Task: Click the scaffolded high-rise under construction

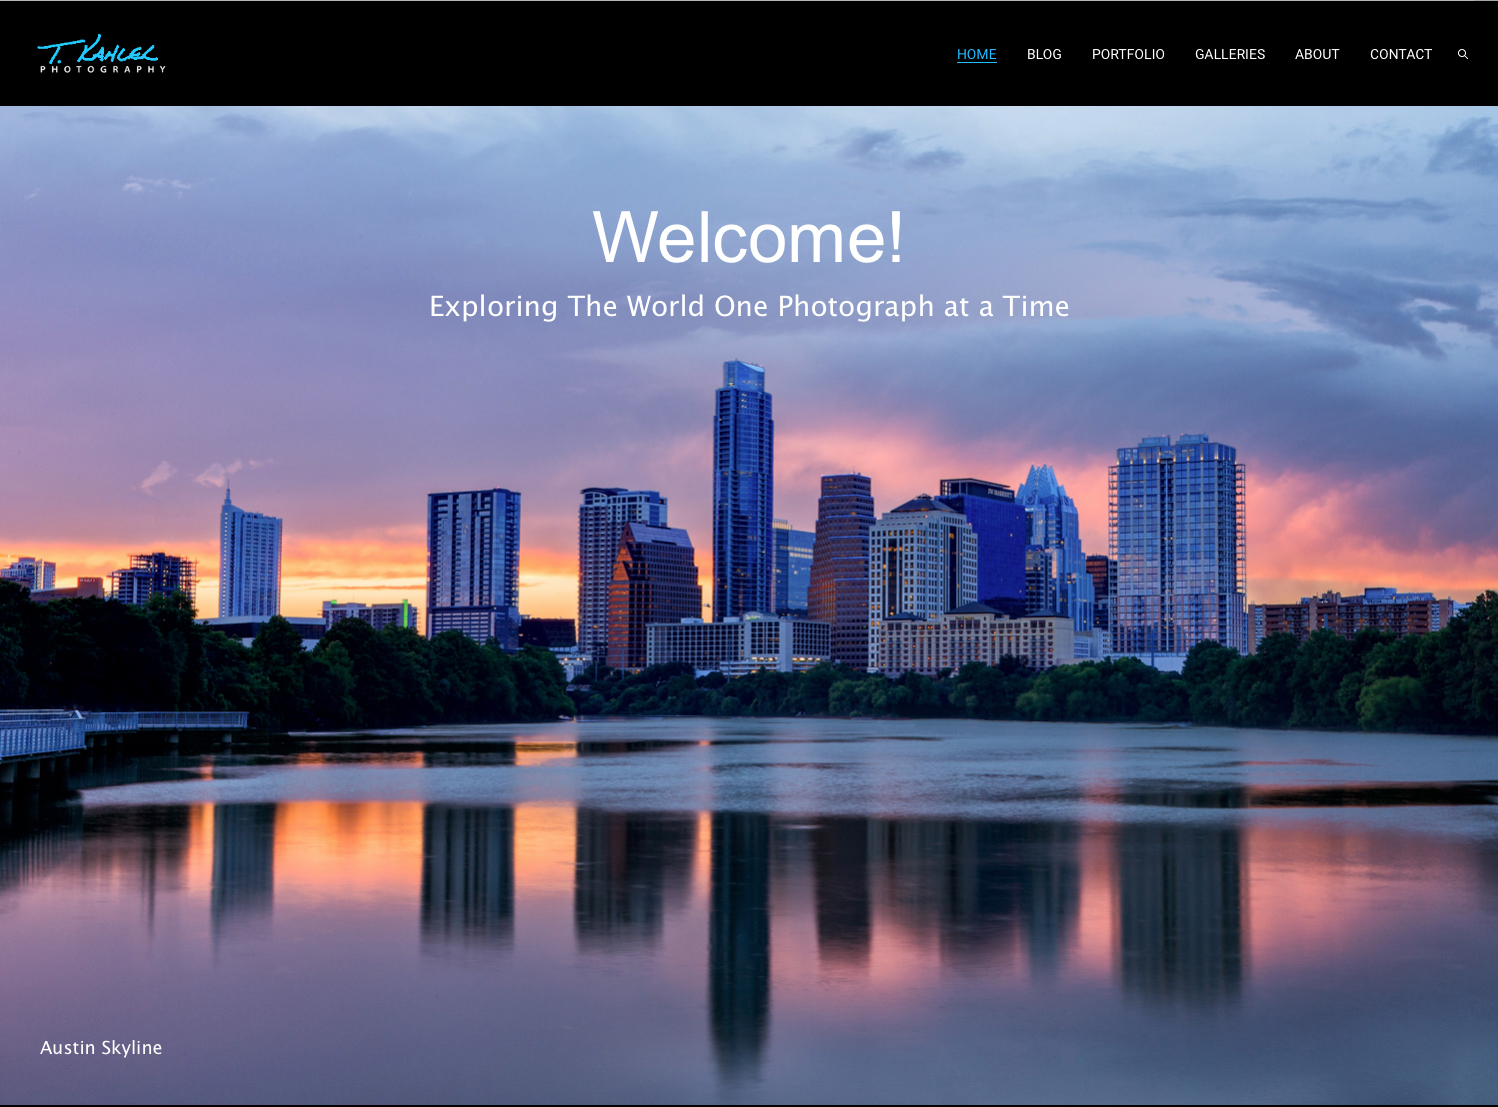Action: point(1177,545)
